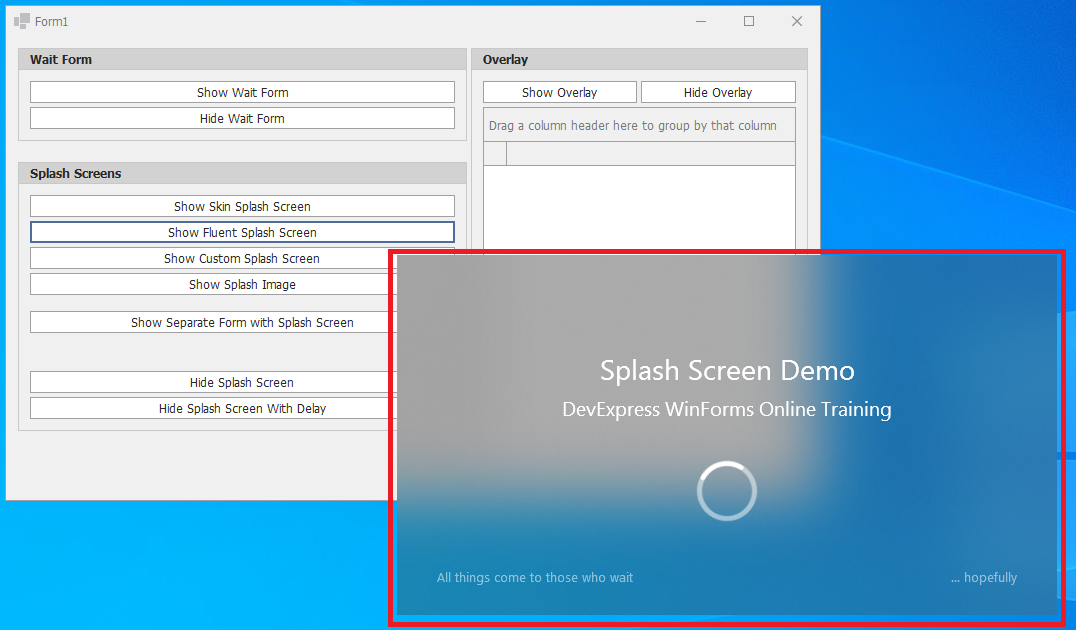Click the grid's group-by-column drop area
The image size is (1076, 630).
tap(639, 125)
